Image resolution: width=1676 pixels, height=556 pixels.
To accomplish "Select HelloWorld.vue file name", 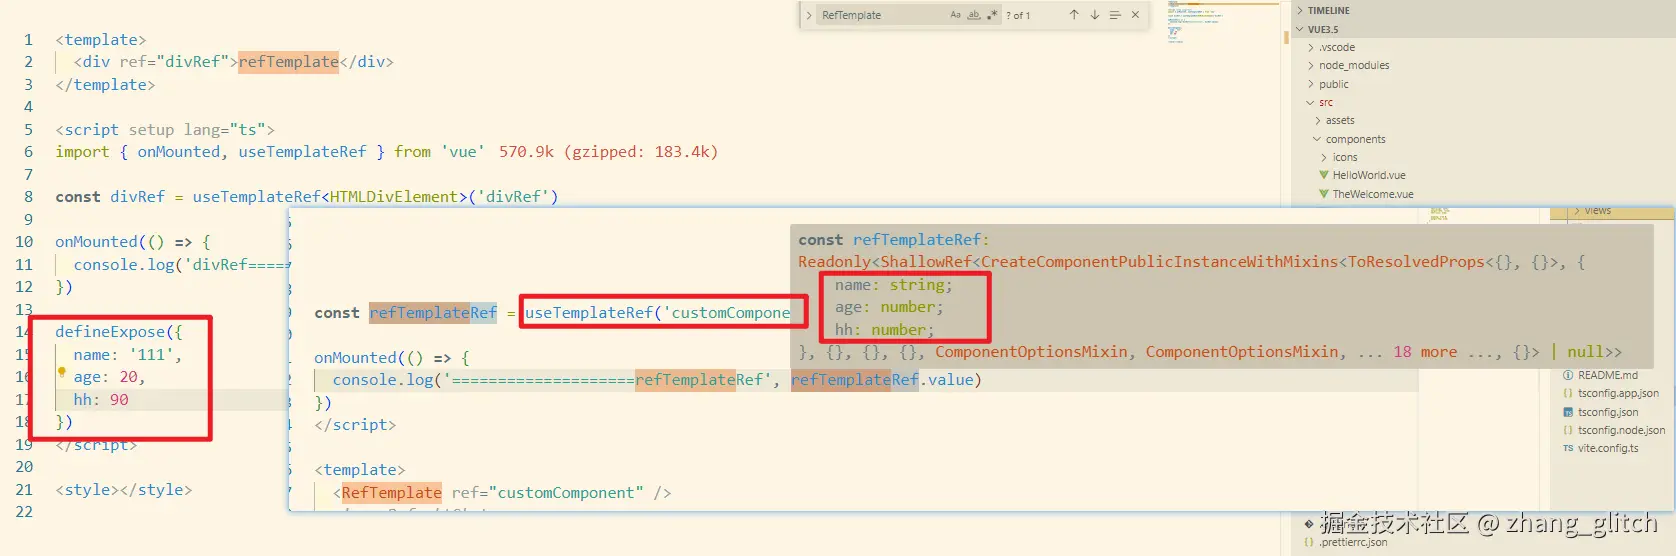I will click(1369, 175).
